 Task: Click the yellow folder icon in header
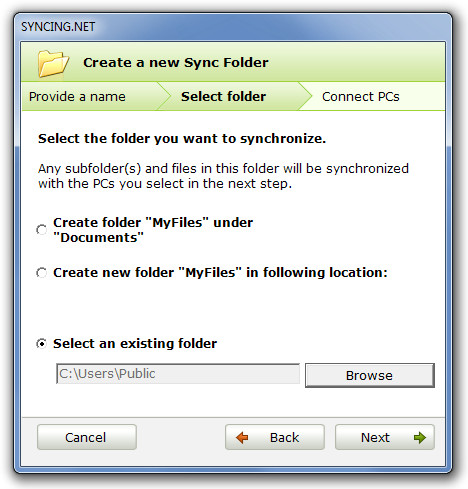click(x=53, y=63)
